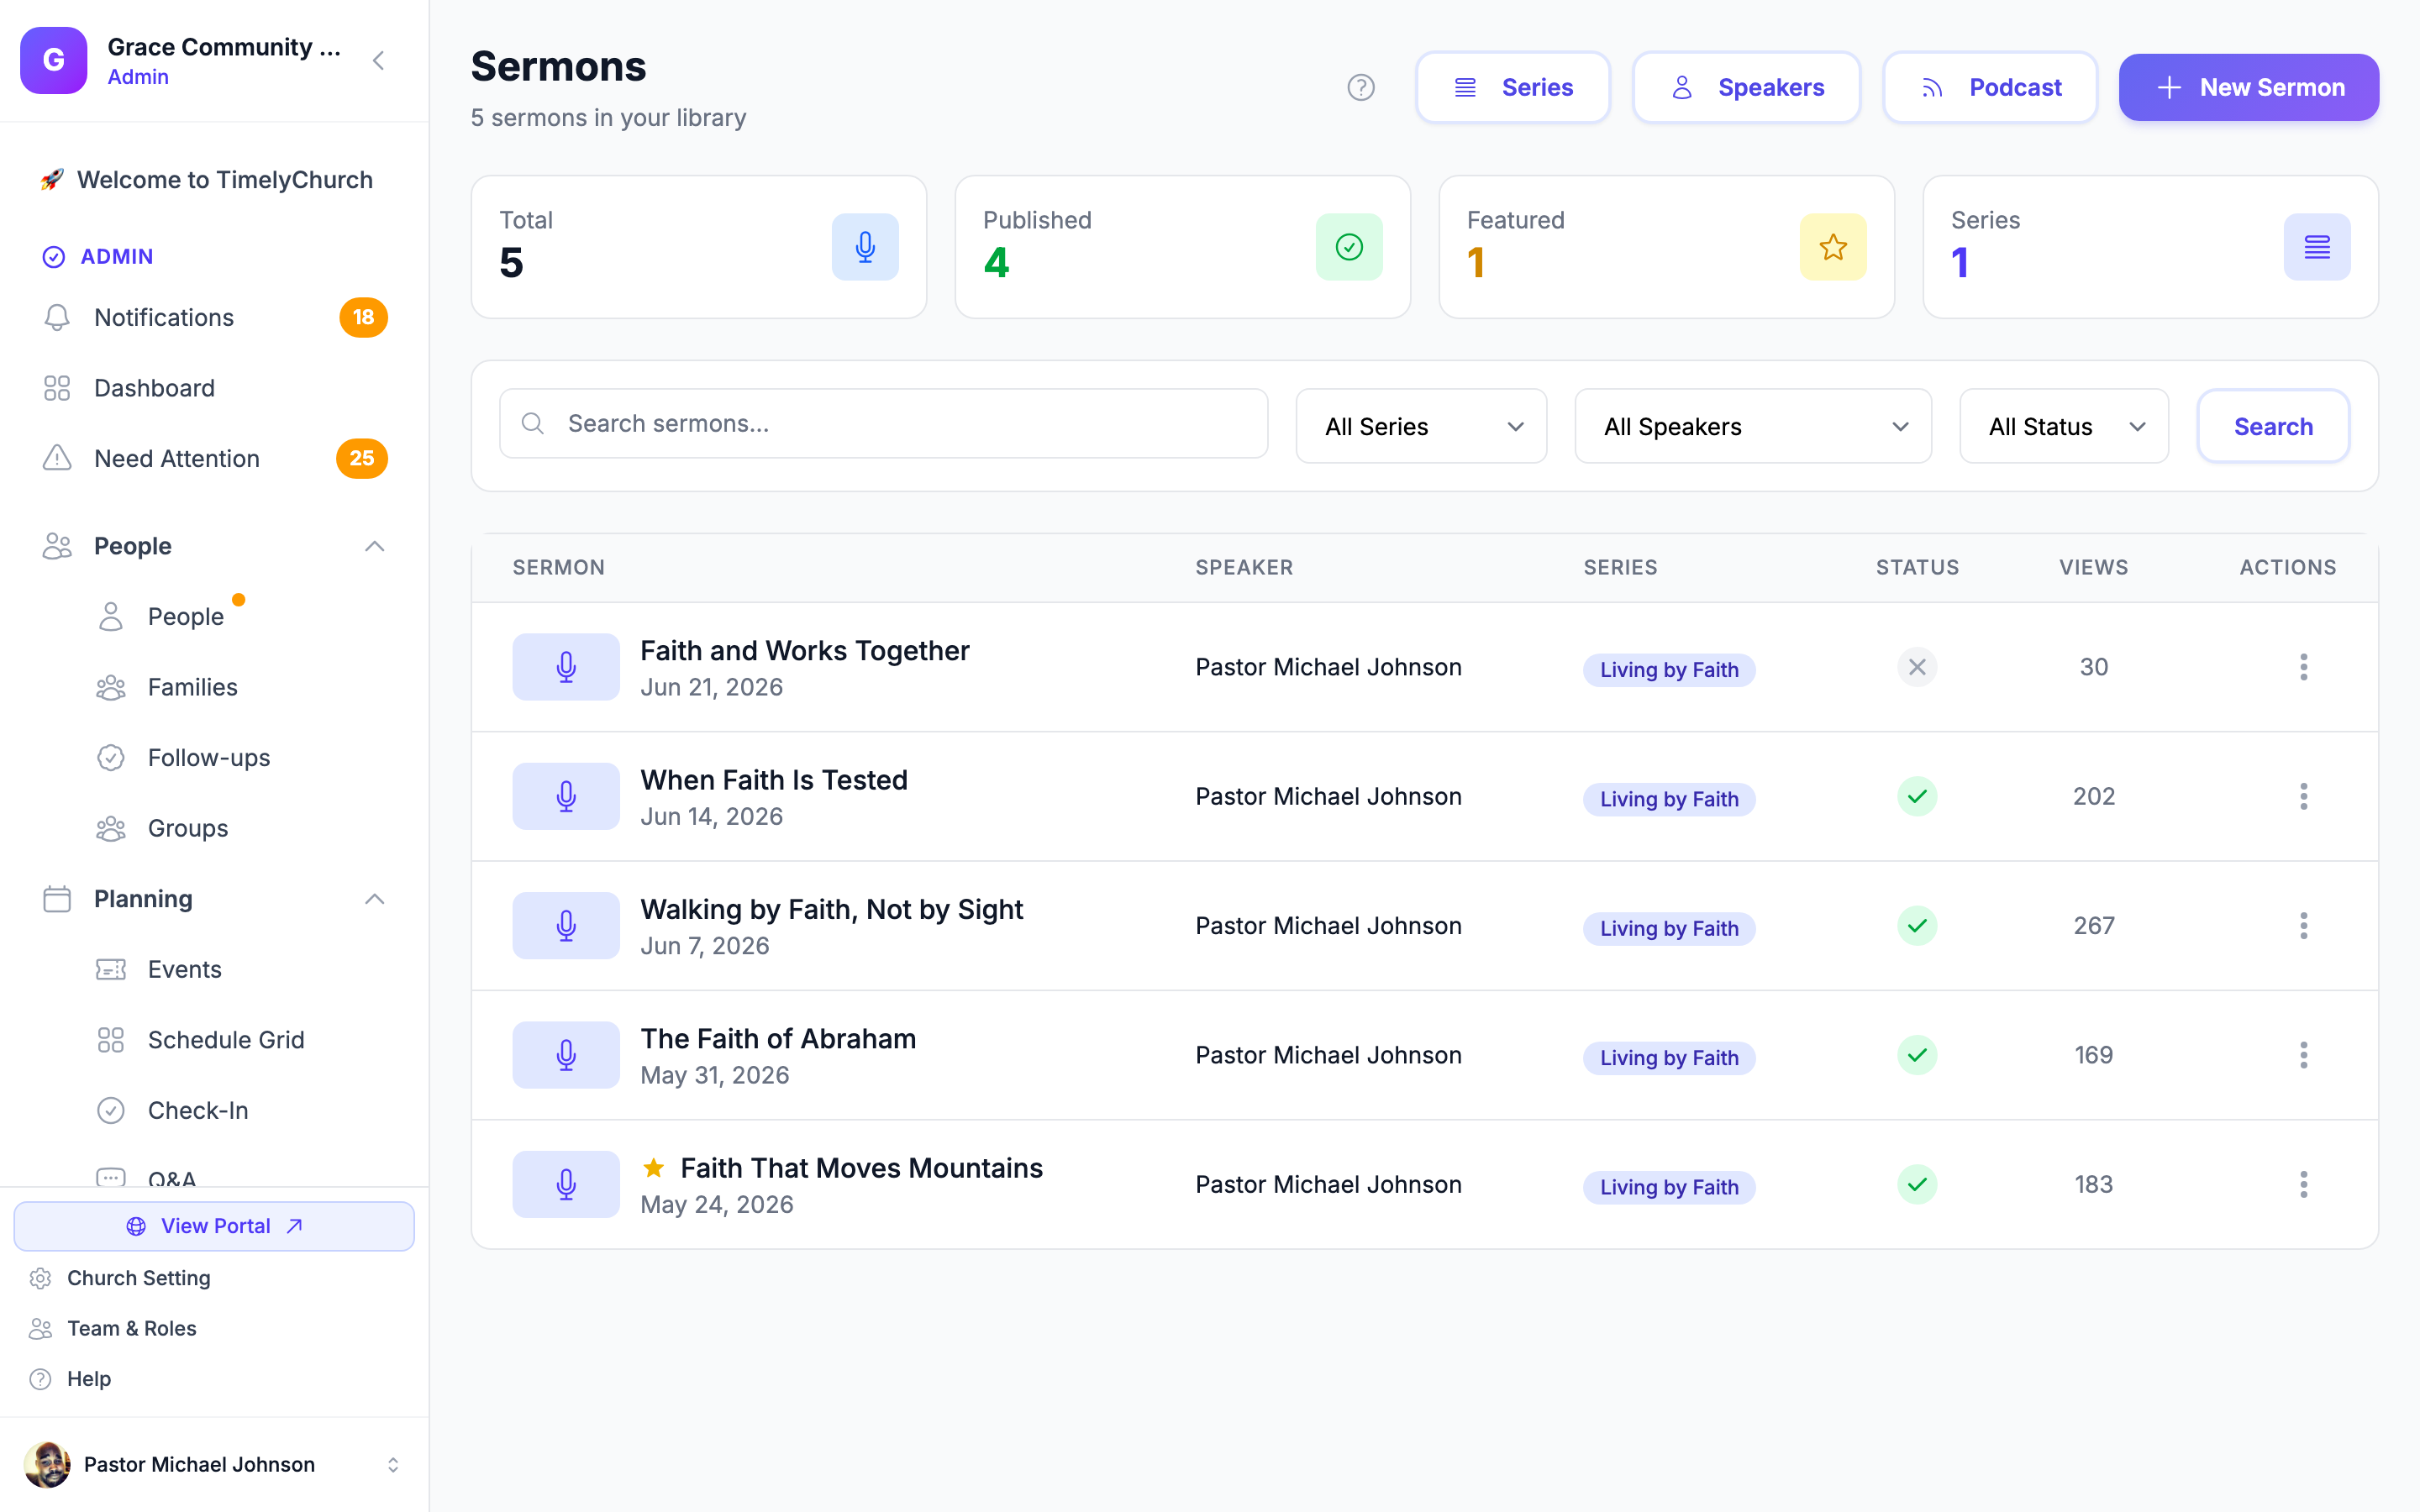Click unpublished X status for Faith and Works Together

coord(1917,667)
